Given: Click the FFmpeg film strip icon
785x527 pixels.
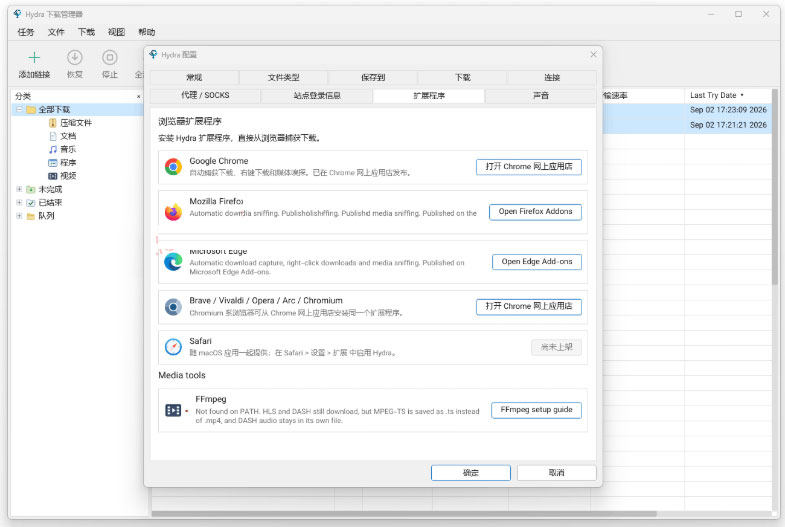Looking at the screenshot, I should pos(173,410).
